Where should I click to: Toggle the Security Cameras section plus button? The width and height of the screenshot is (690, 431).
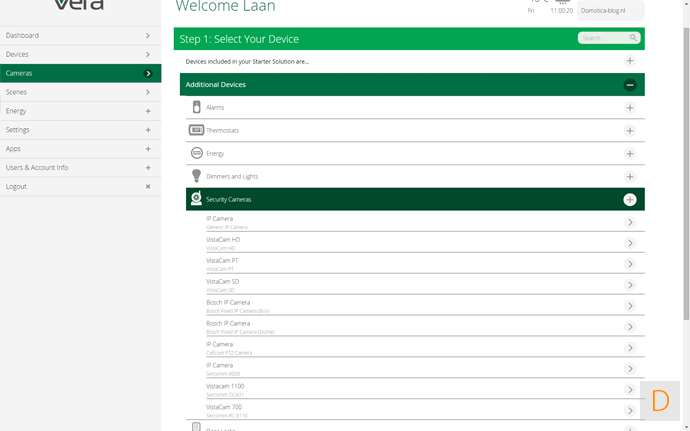pos(630,200)
